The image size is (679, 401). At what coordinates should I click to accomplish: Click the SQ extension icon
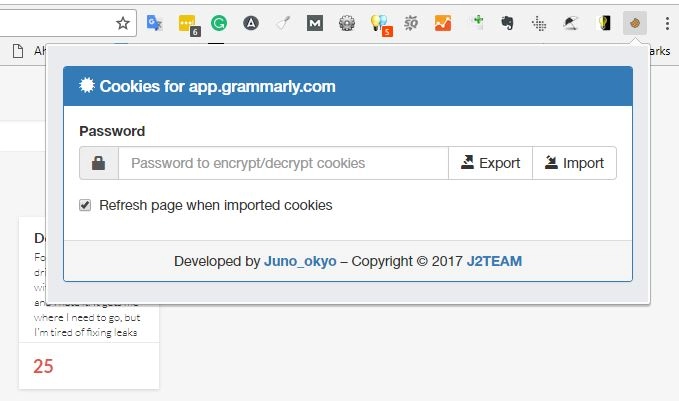pos(411,23)
